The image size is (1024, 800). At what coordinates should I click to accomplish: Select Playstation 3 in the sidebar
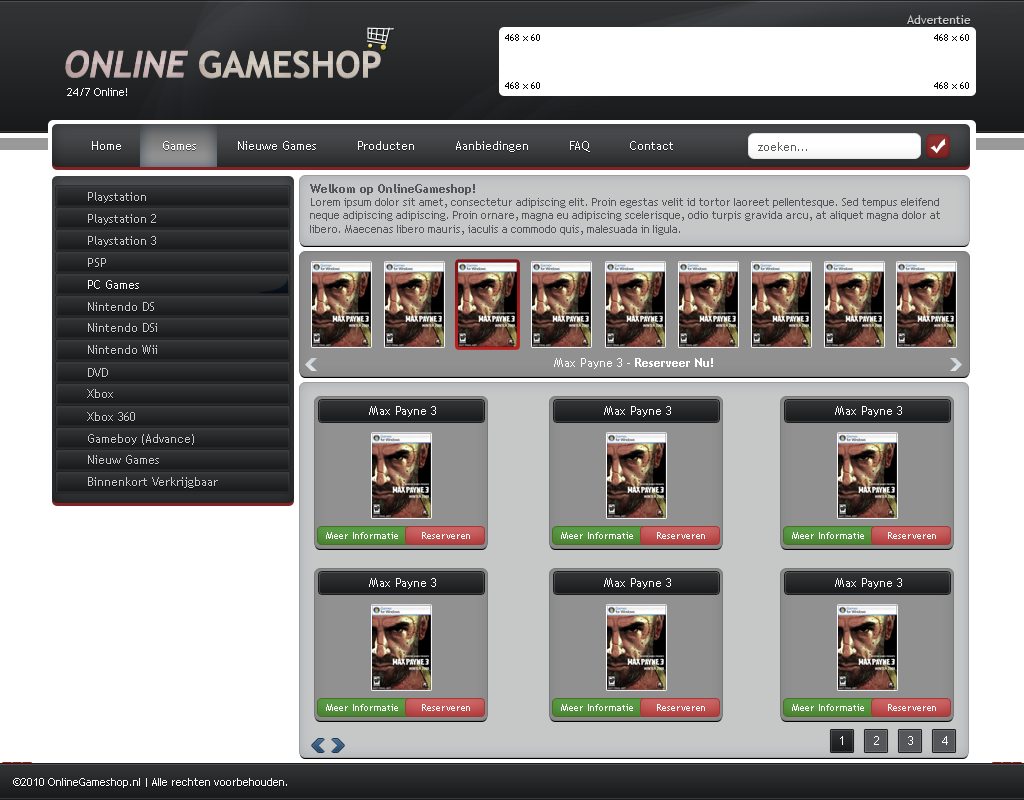(x=173, y=241)
